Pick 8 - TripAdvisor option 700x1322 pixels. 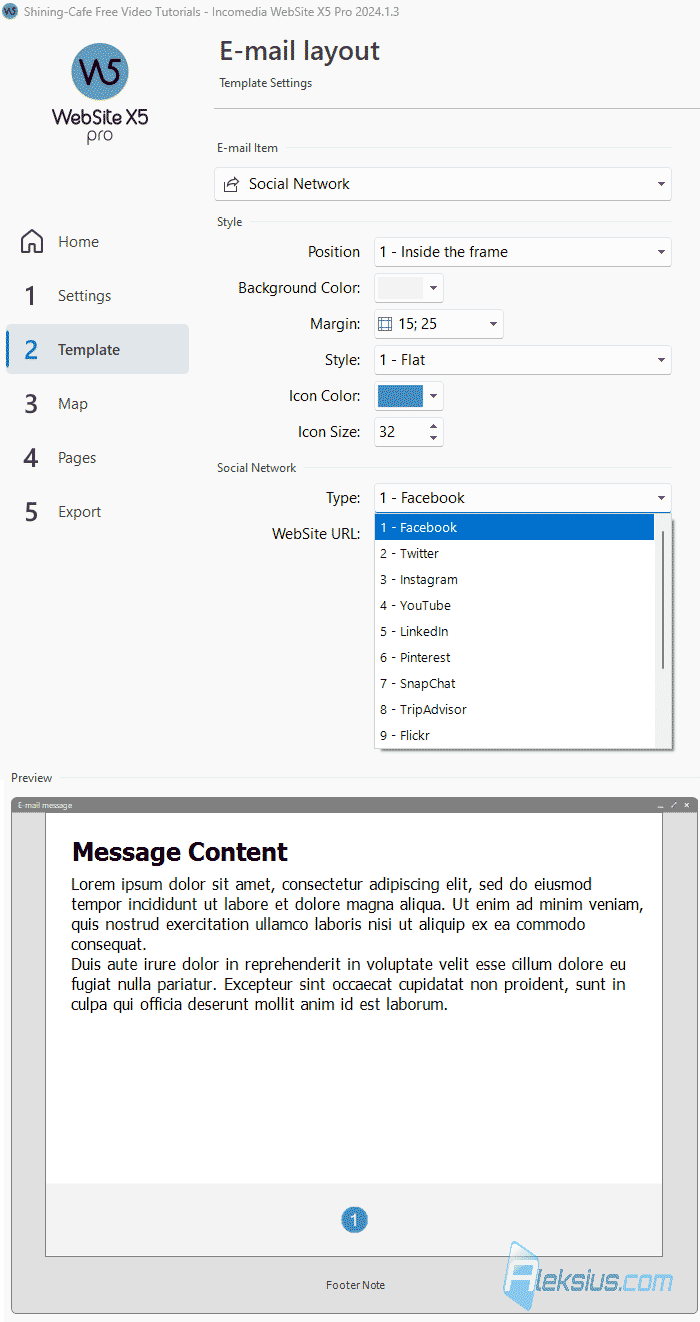tap(514, 709)
